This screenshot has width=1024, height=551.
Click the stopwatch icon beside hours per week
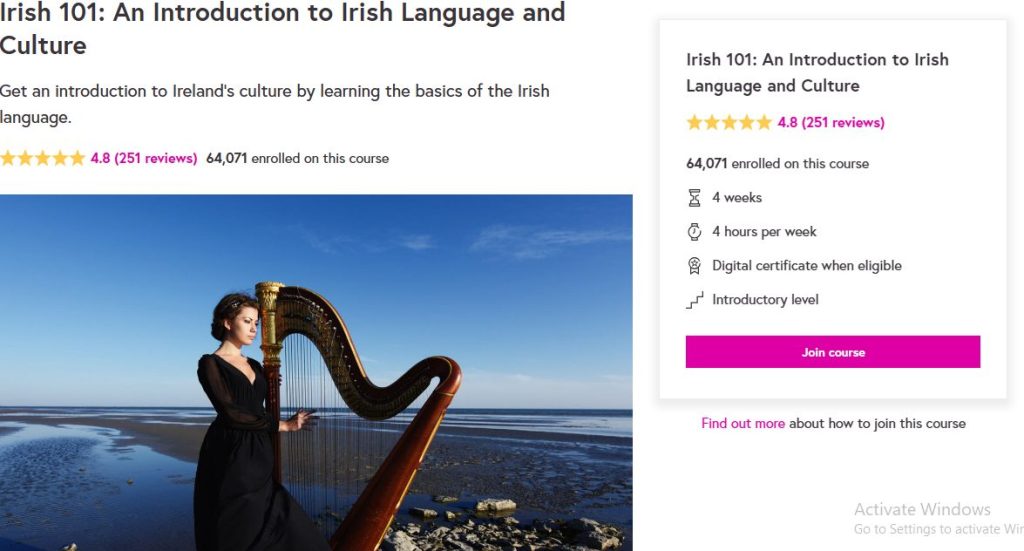[694, 232]
